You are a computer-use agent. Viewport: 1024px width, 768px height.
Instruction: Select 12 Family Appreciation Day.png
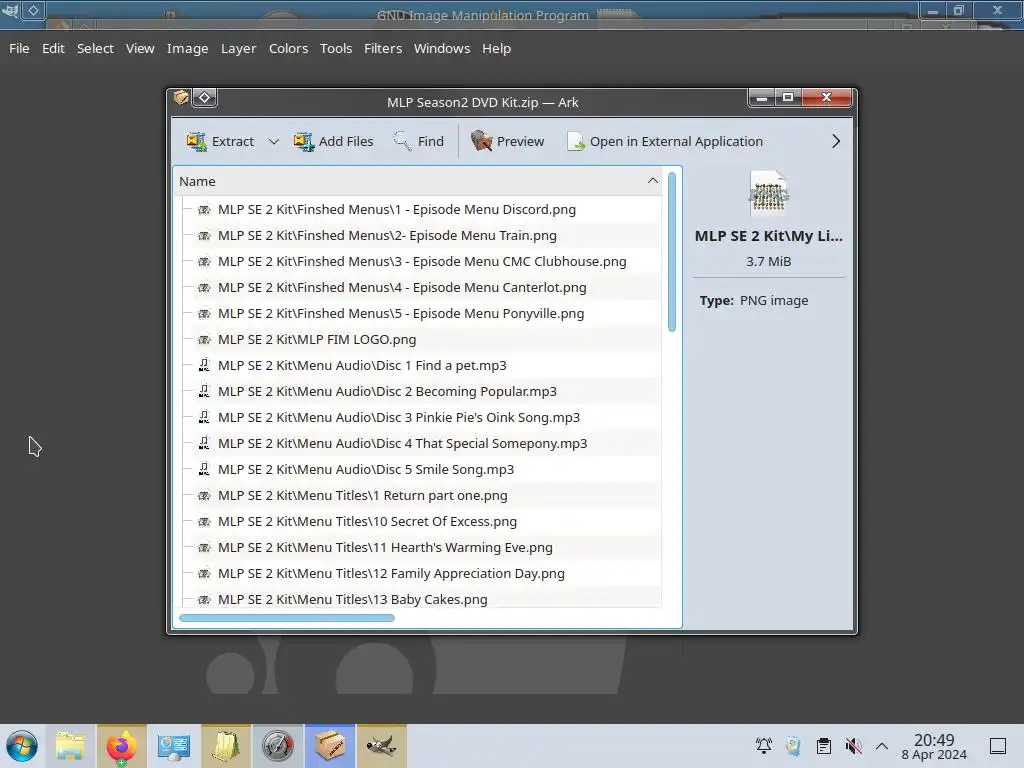pos(391,574)
